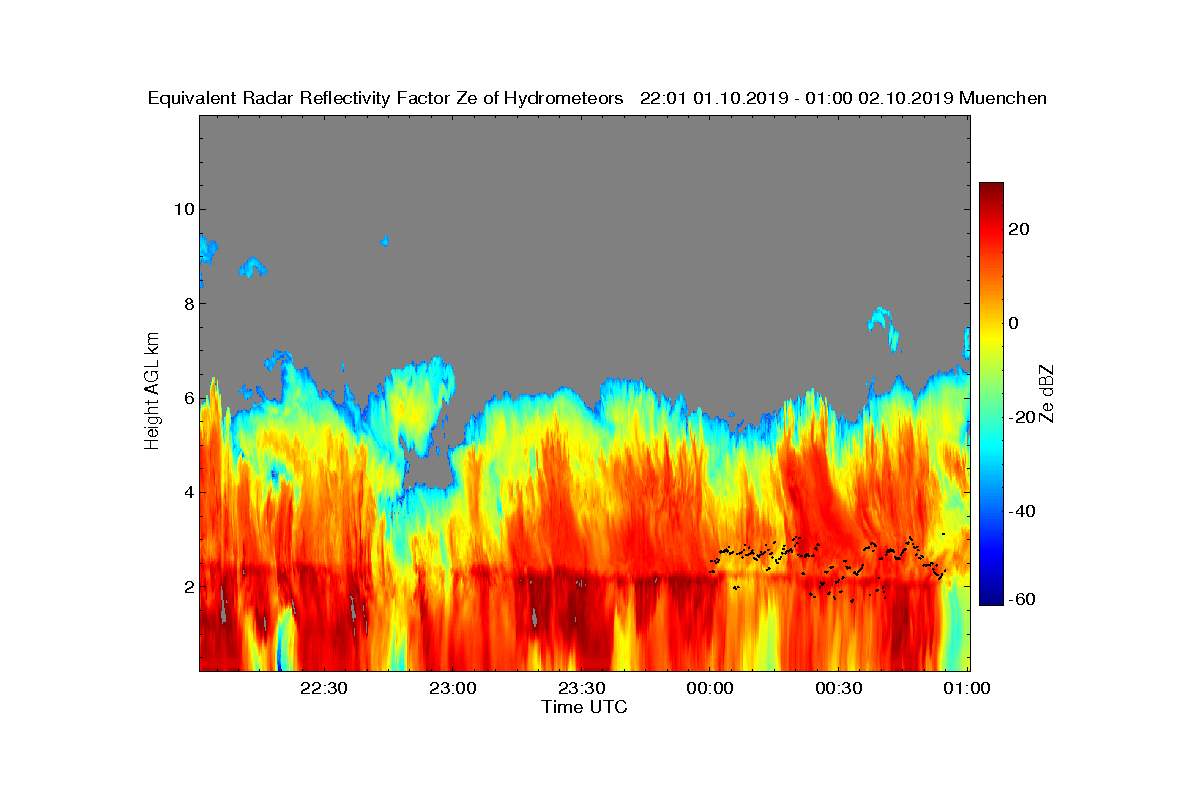
Task: Click the 'Time UTC' axis label
Action: 585,707
